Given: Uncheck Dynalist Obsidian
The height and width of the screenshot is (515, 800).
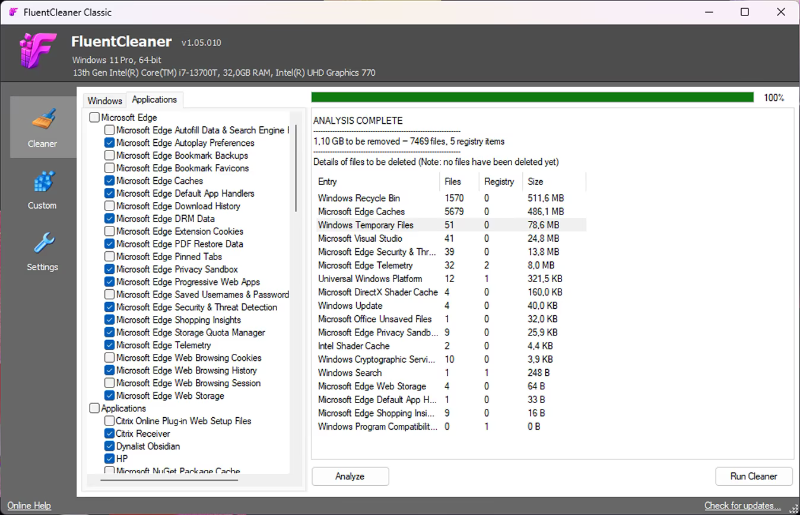Looking at the screenshot, I should click(109, 446).
